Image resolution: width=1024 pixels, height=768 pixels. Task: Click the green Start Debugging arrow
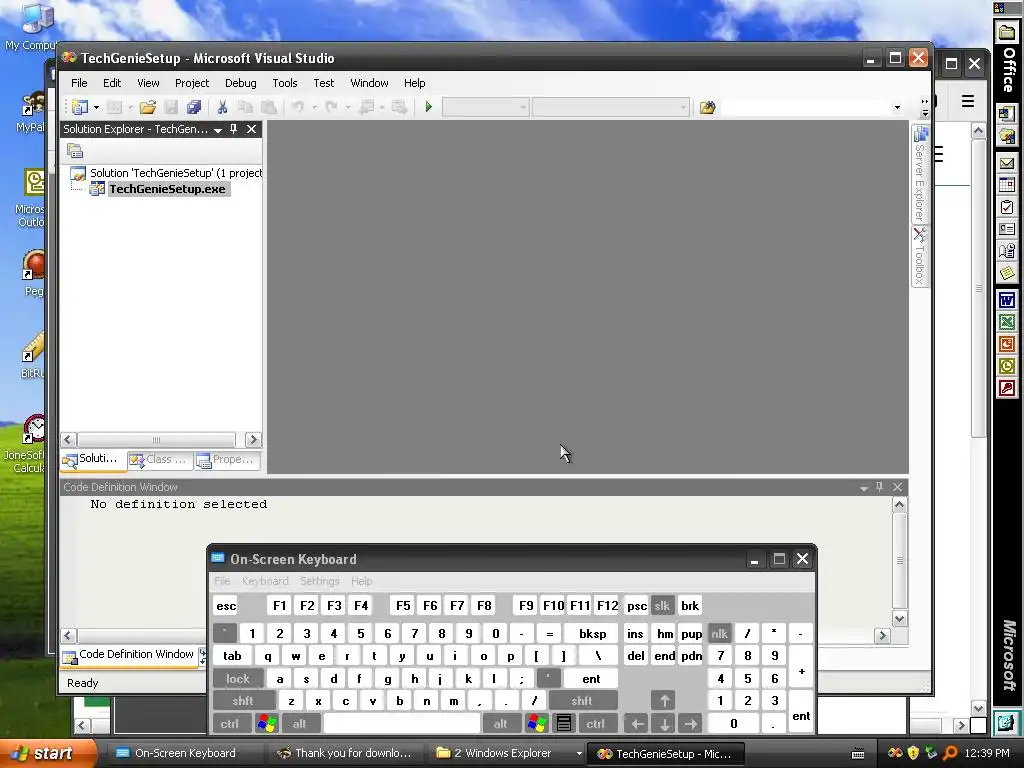[428, 106]
